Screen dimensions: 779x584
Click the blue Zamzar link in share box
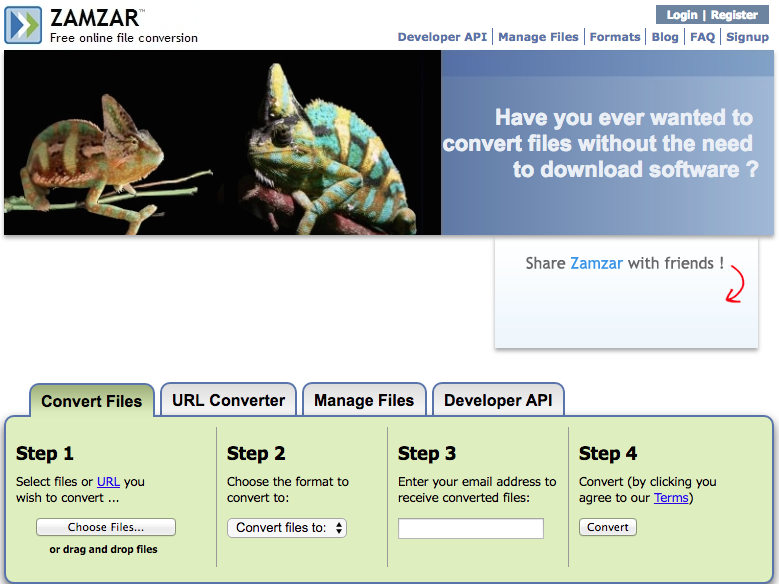click(x=596, y=263)
